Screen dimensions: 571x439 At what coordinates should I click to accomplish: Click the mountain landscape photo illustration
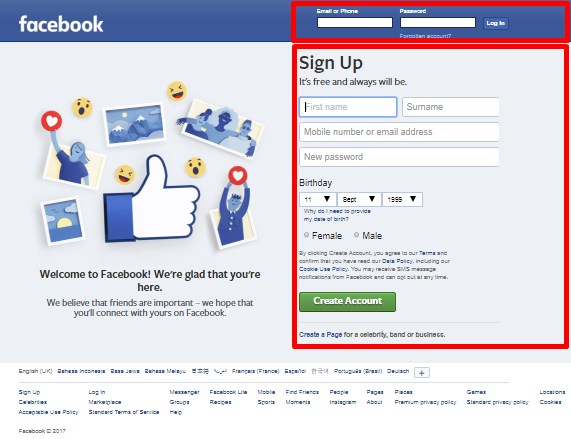(x=135, y=124)
